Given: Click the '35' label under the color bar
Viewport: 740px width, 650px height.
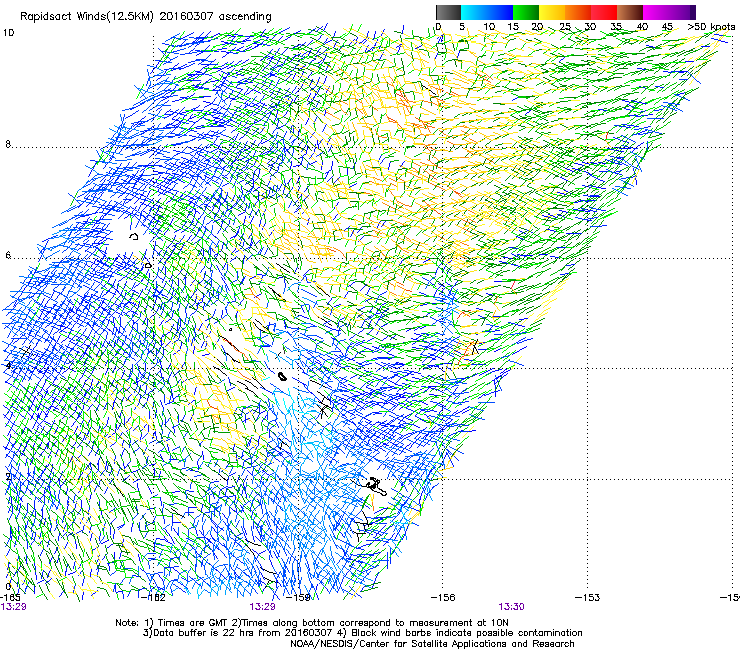Looking at the screenshot, I should tap(616, 27).
